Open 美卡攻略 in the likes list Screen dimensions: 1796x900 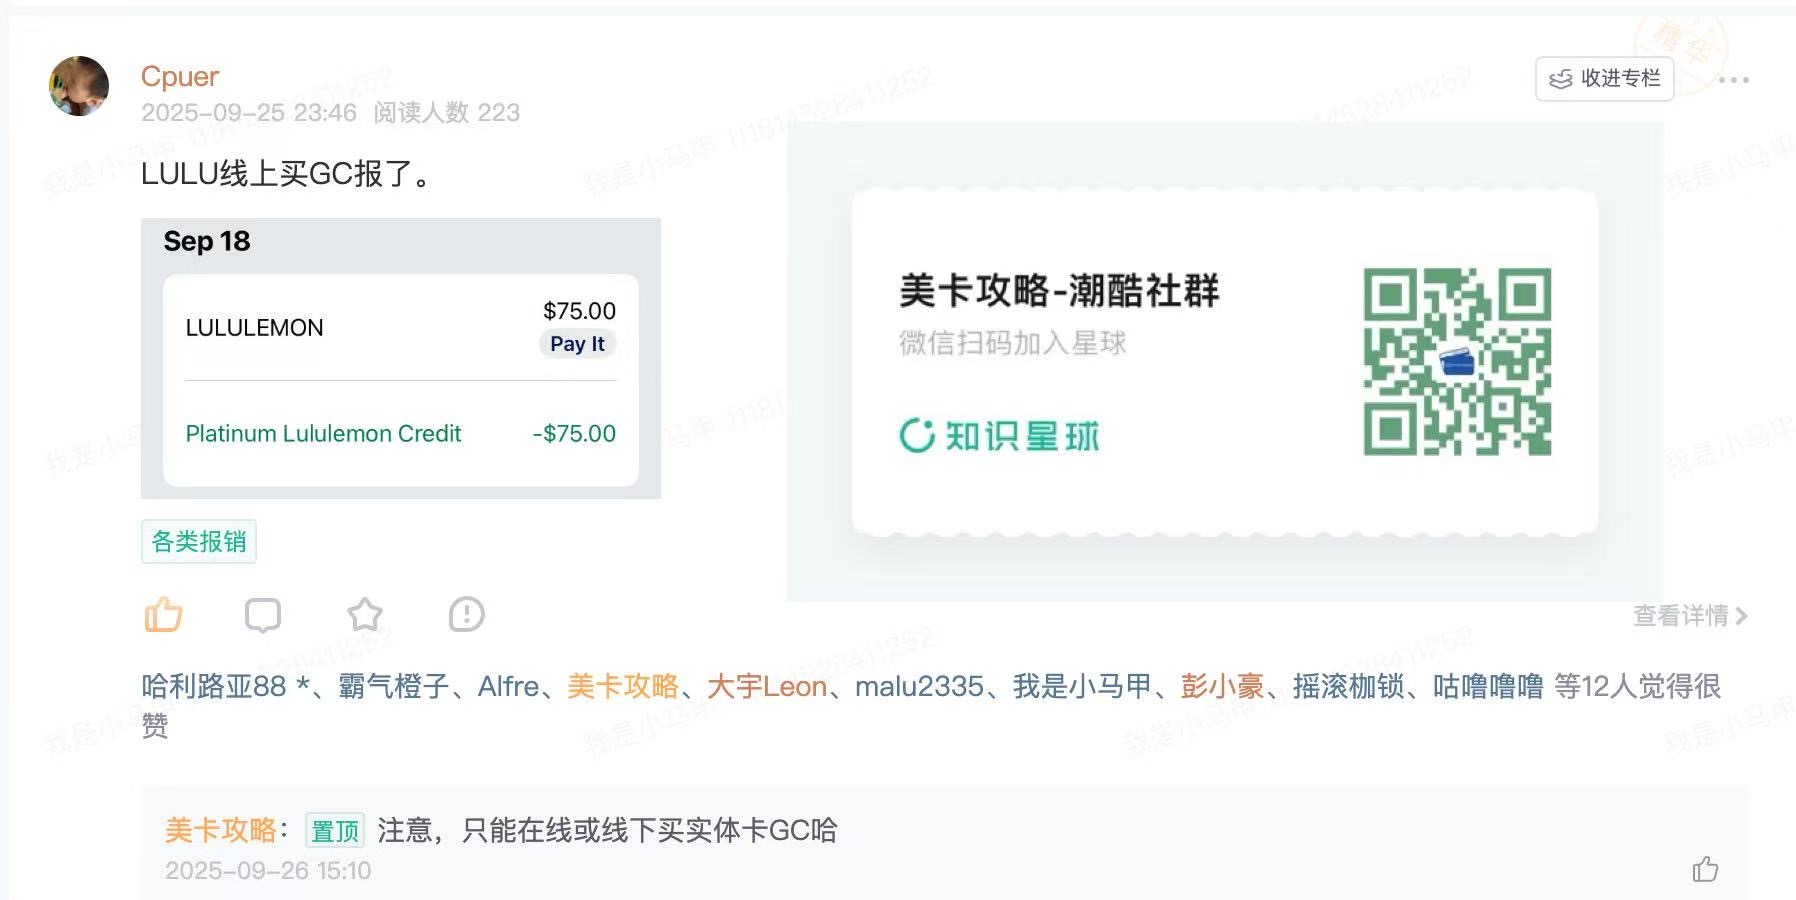tap(622, 687)
